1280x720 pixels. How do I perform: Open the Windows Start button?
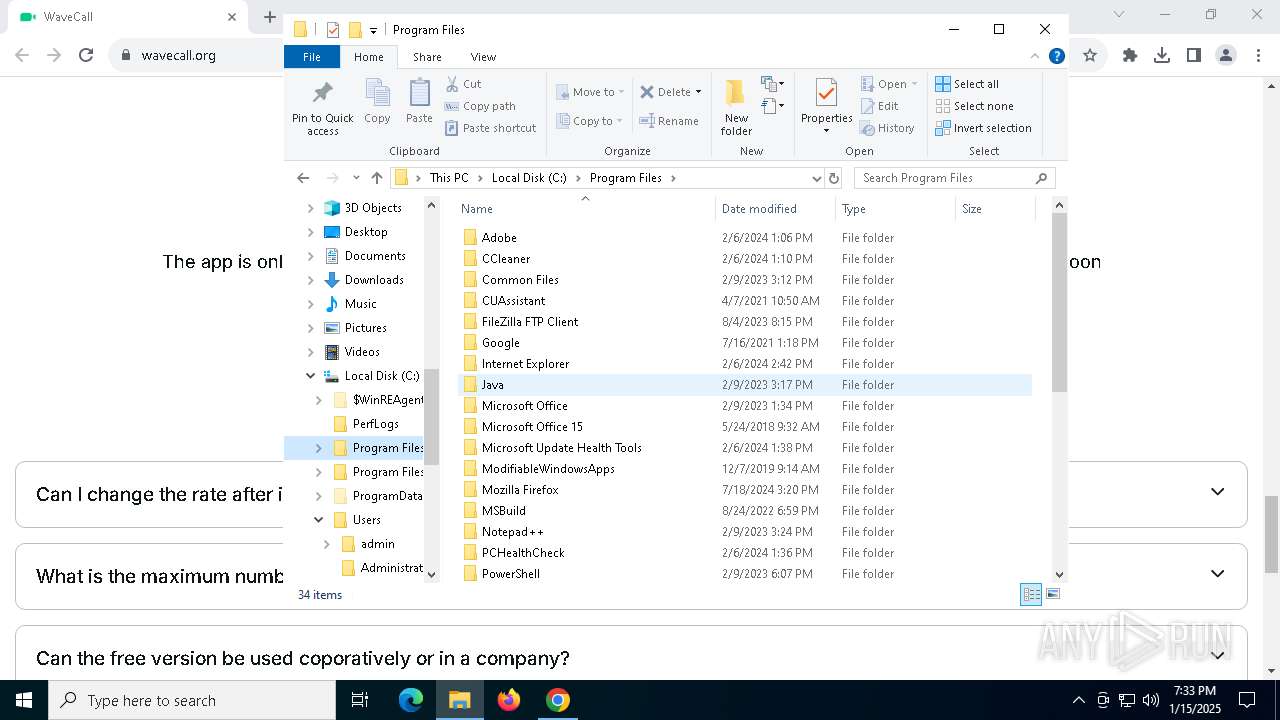click(24, 700)
